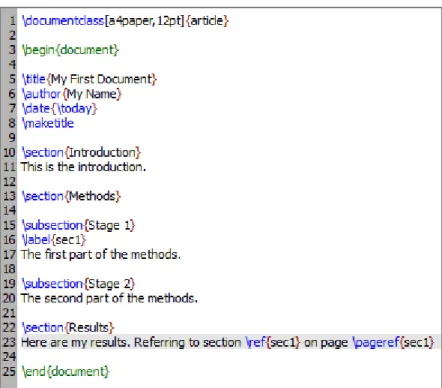The height and width of the screenshot is (388, 442).
Task: Click the title text My First Document
Action: 102,79
